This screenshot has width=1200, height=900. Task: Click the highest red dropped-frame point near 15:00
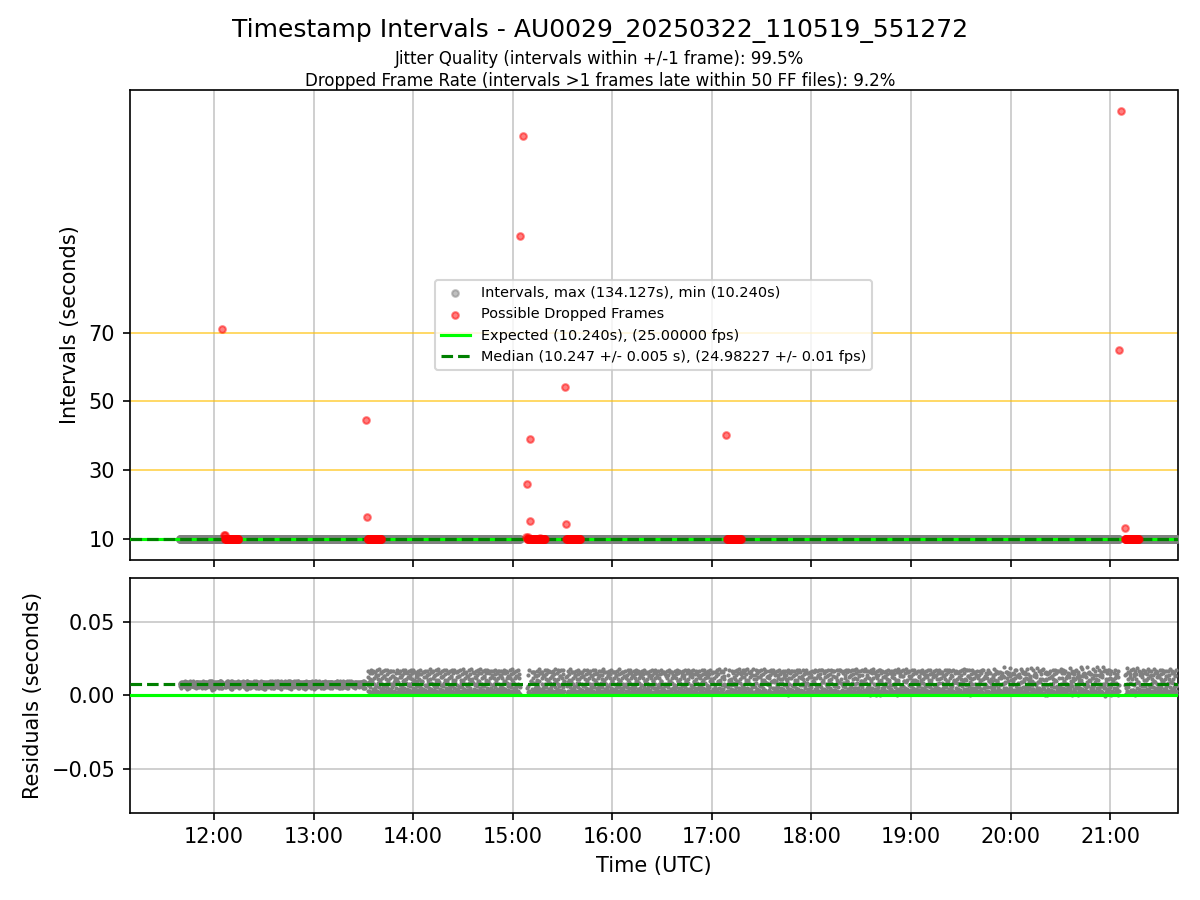523,136
